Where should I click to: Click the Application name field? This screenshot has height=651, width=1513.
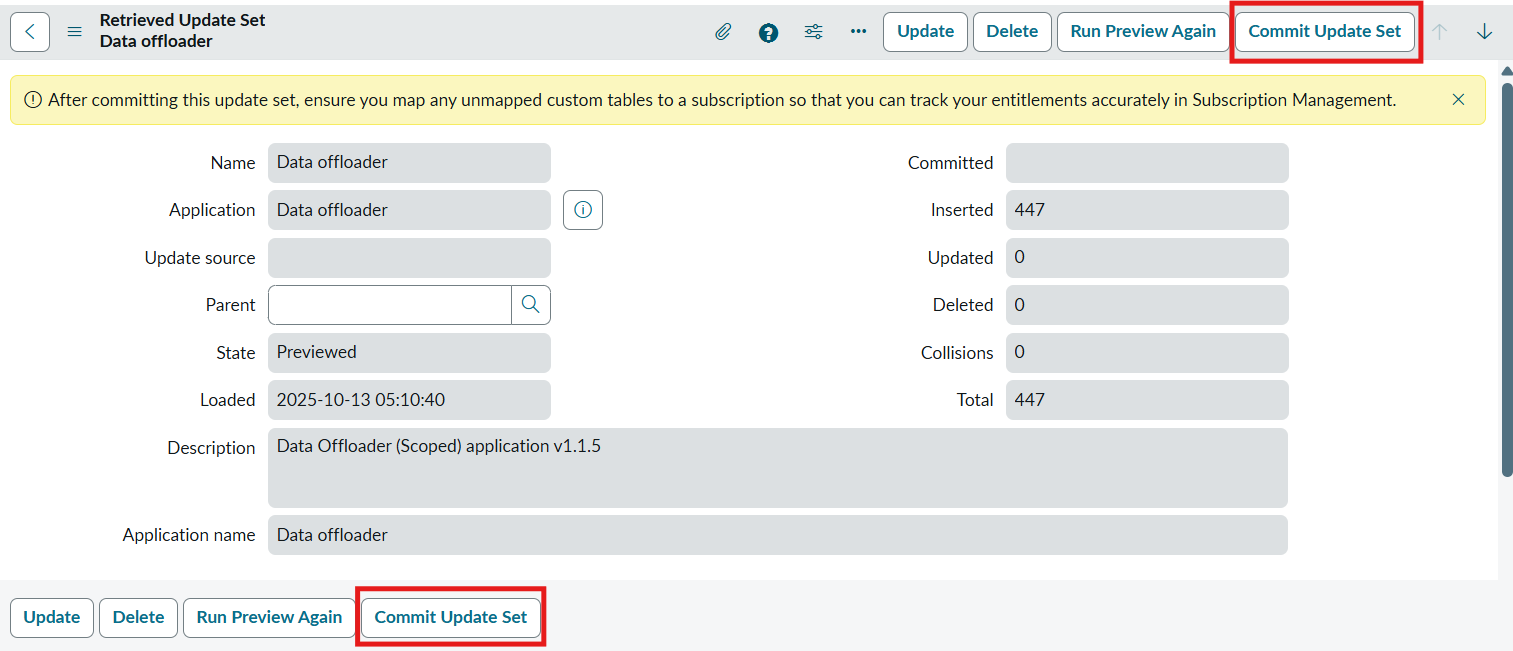pyautogui.click(x=778, y=535)
